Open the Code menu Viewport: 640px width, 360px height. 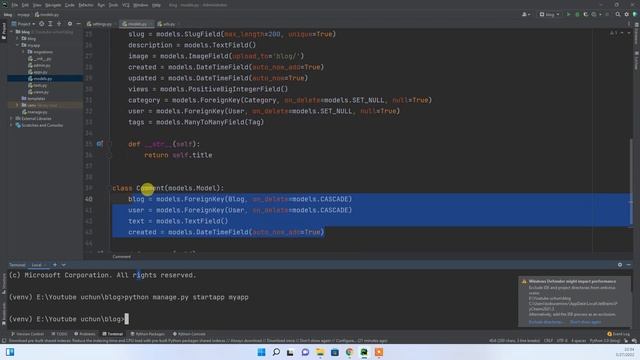[x=70, y=5]
